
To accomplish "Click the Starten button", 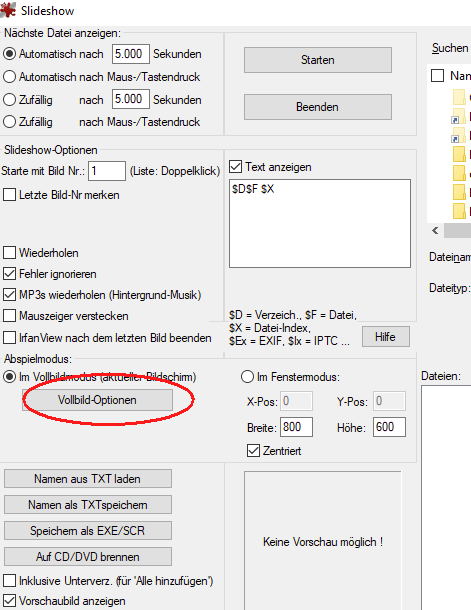I will point(318,60).
